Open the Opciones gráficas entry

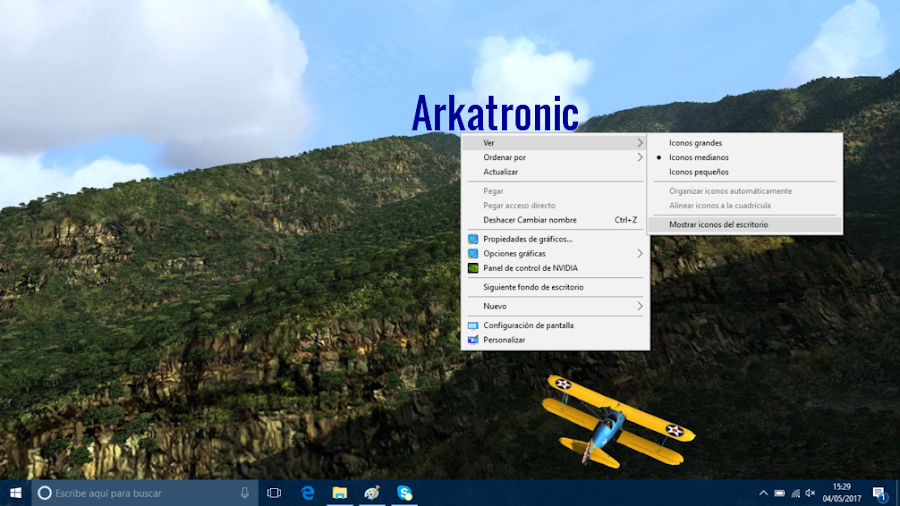[555, 254]
